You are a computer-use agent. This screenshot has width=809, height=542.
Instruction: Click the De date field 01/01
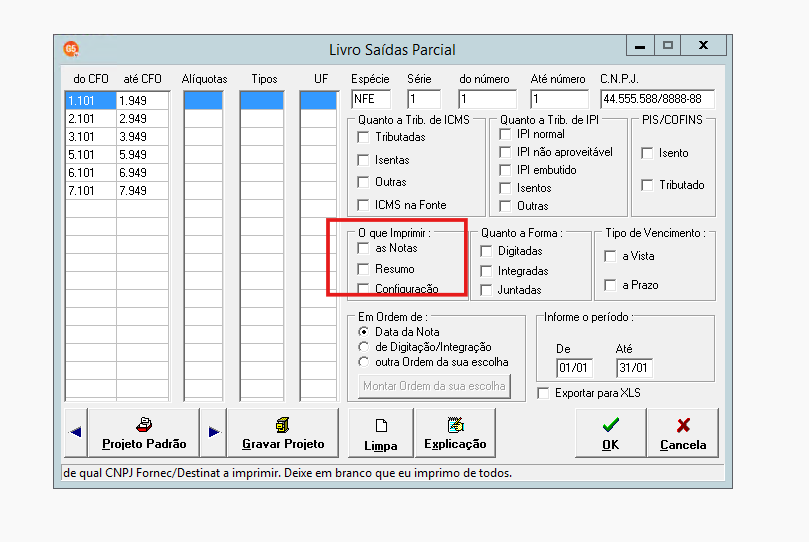pos(574,368)
